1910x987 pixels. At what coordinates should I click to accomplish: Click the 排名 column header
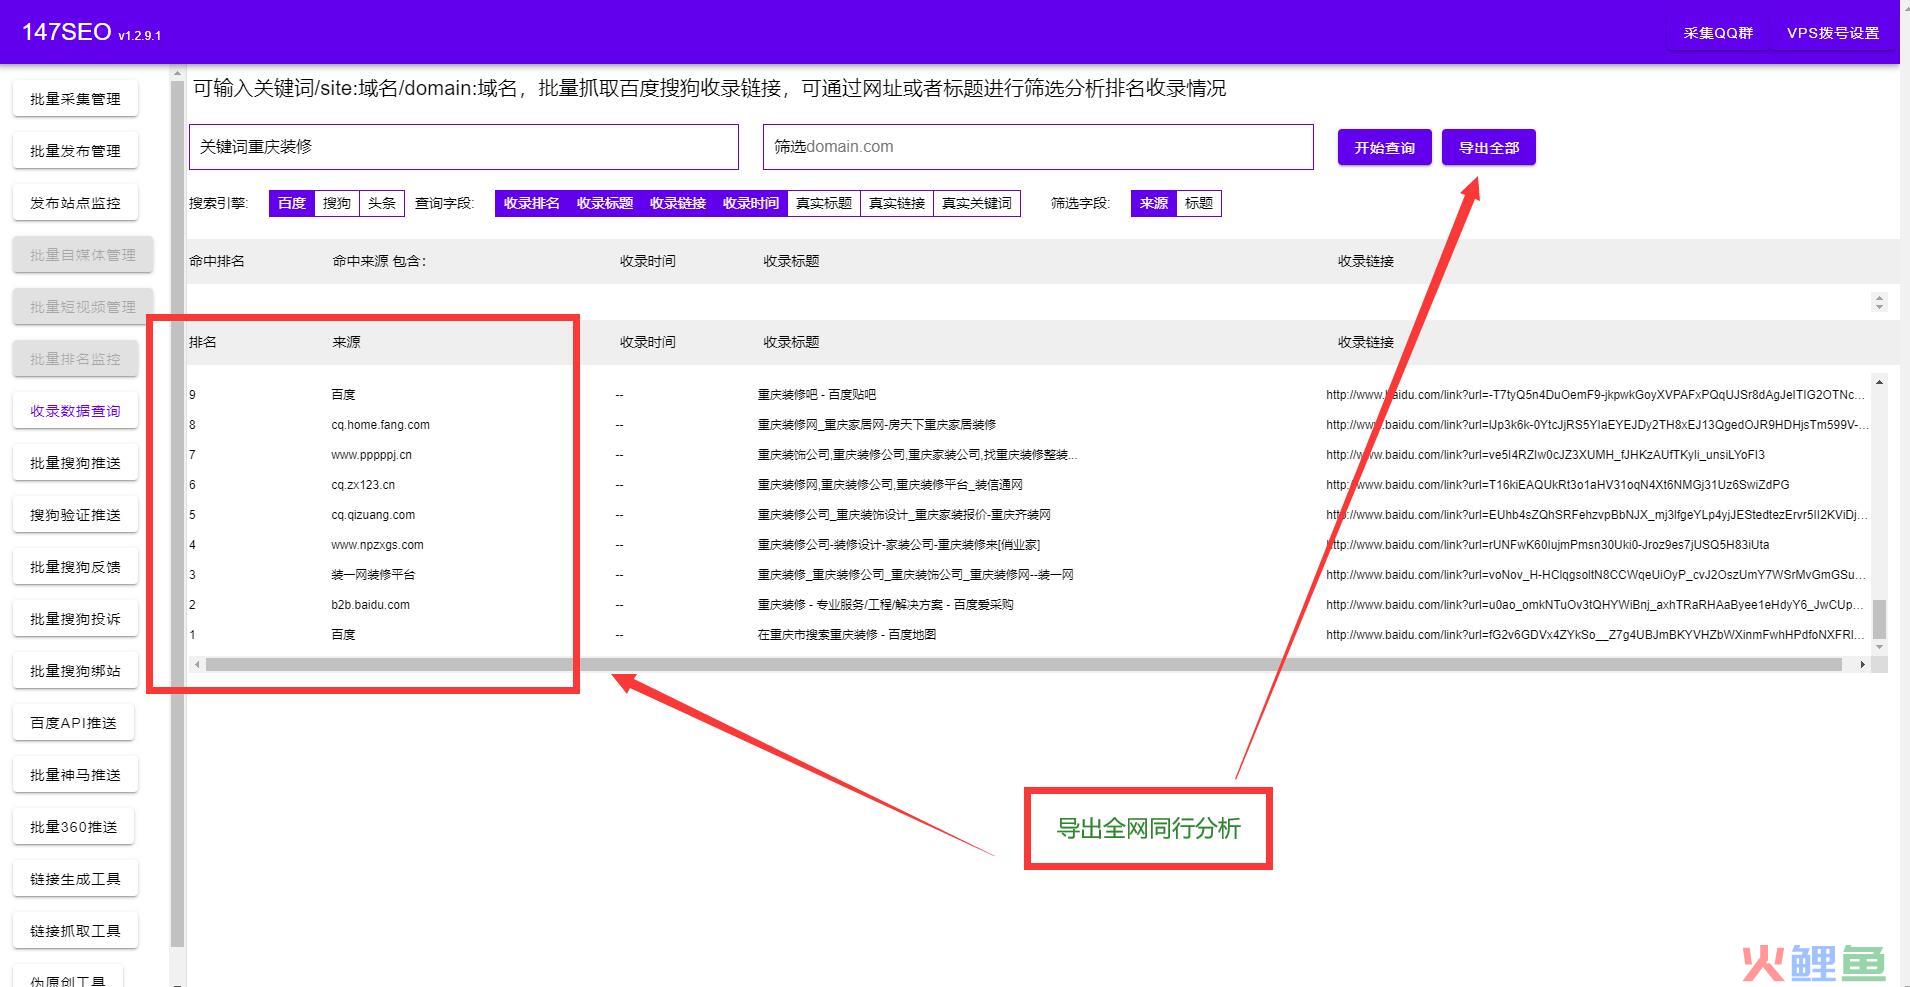tap(203, 342)
